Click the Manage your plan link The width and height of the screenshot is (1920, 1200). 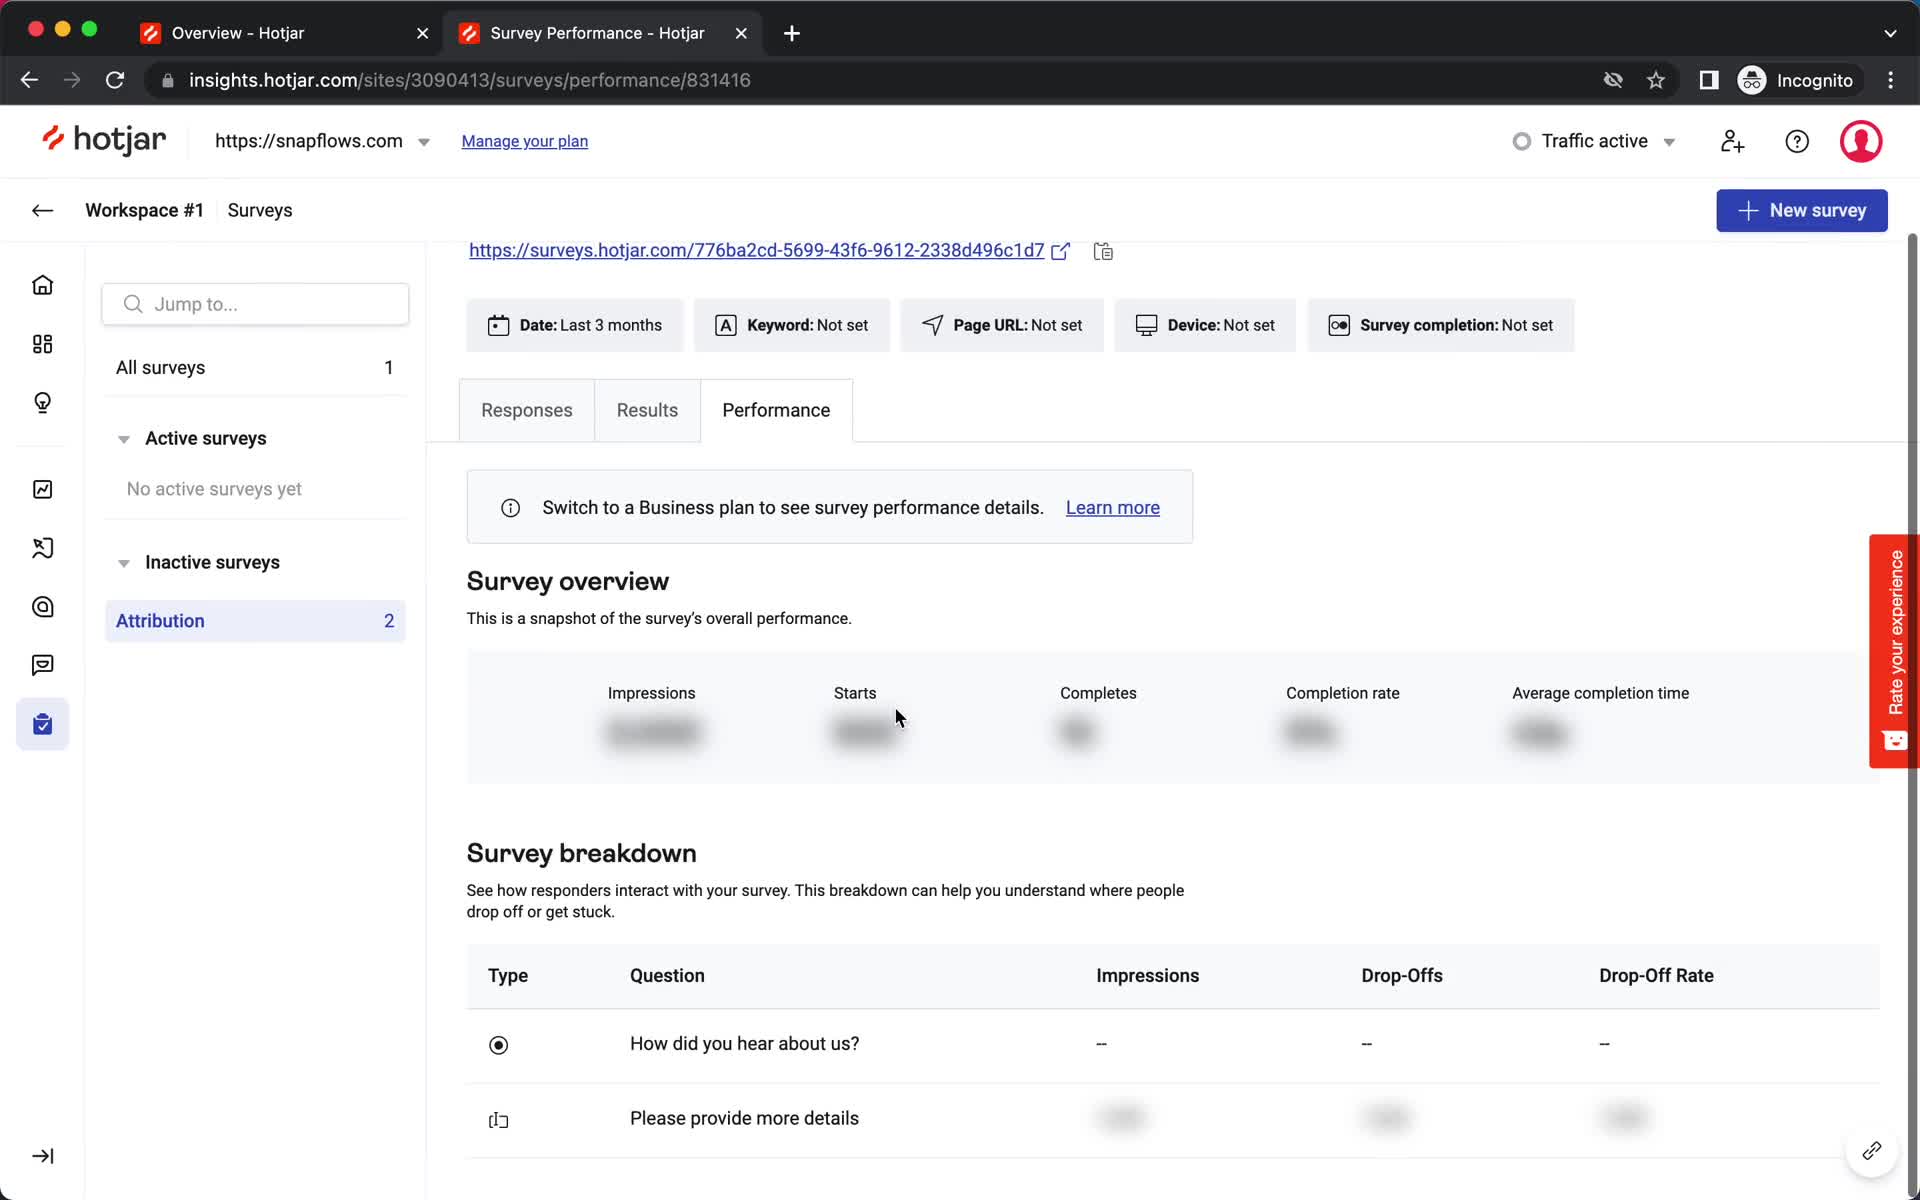(x=525, y=141)
